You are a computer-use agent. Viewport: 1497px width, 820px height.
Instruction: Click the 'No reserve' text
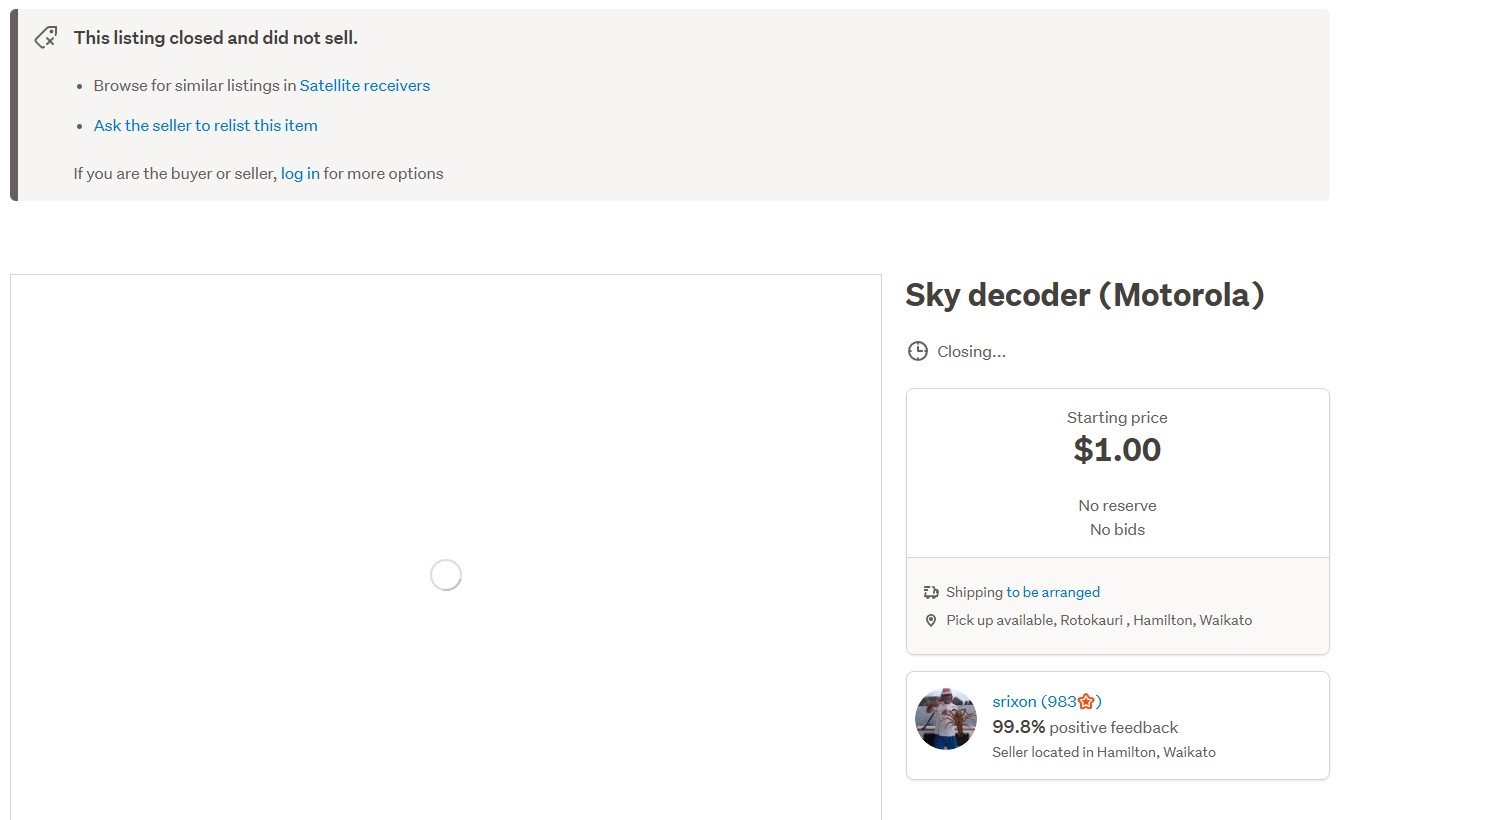(x=1117, y=506)
